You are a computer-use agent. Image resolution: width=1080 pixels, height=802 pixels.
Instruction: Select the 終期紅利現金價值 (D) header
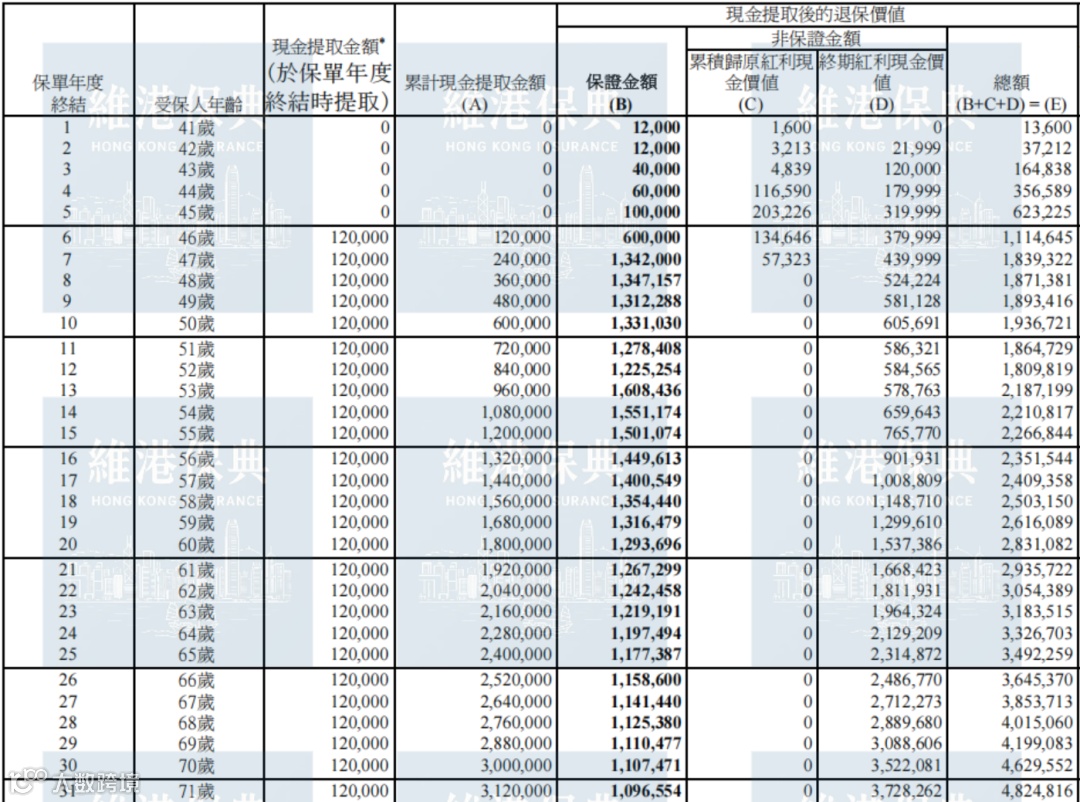881,83
